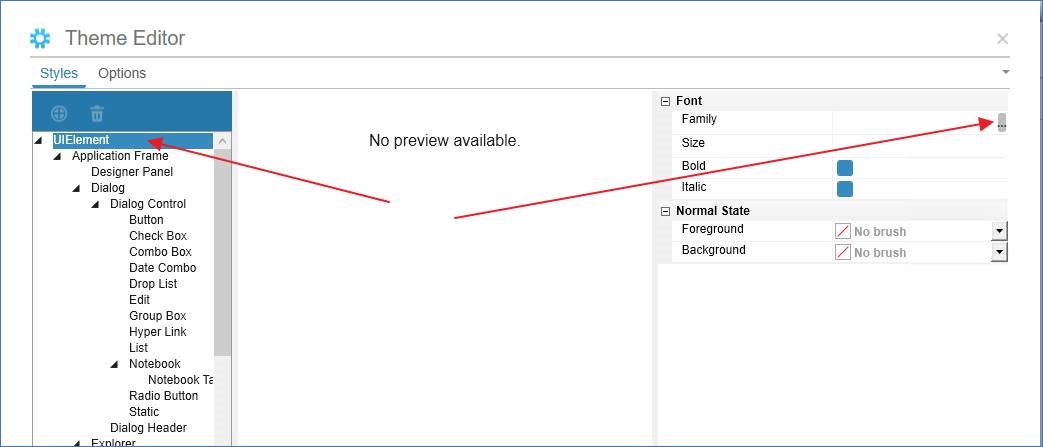Click the Theme Editor gear icon
The image size is (1043, 447).
point(40,38)
